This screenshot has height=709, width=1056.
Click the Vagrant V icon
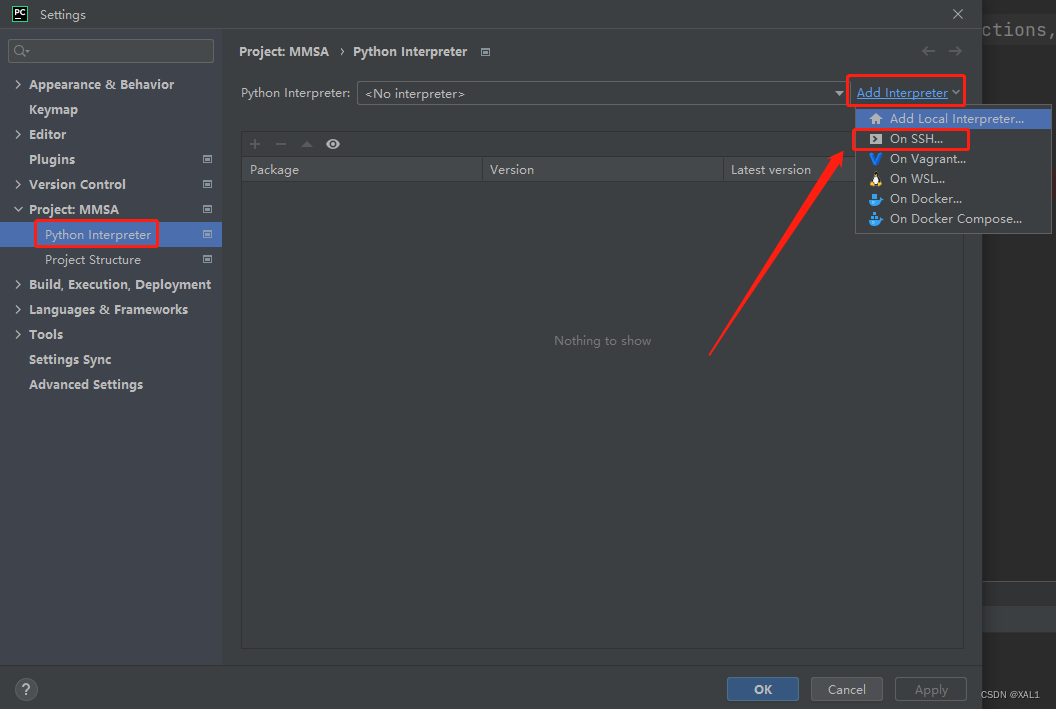click(876, 159)
